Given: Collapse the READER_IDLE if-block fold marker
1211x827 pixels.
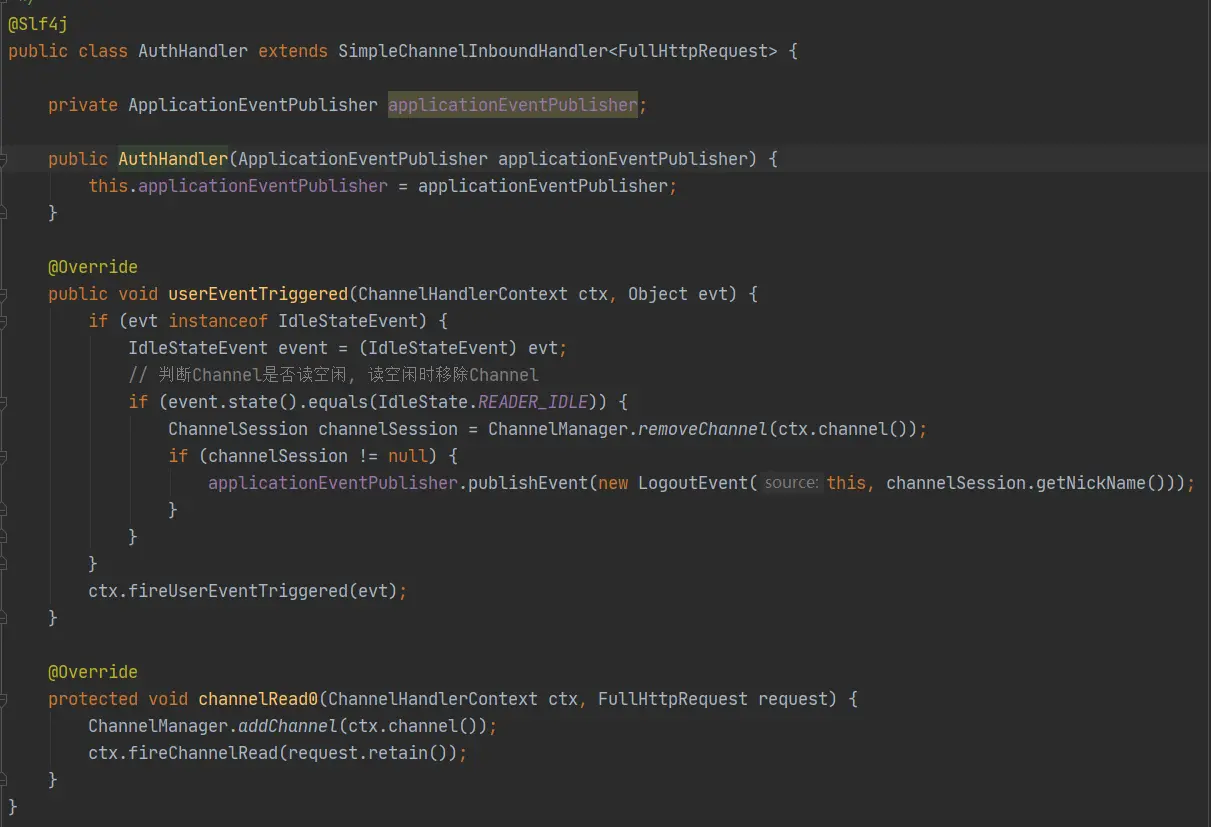Looking at the screenshot, I should [x=4, y=402].
